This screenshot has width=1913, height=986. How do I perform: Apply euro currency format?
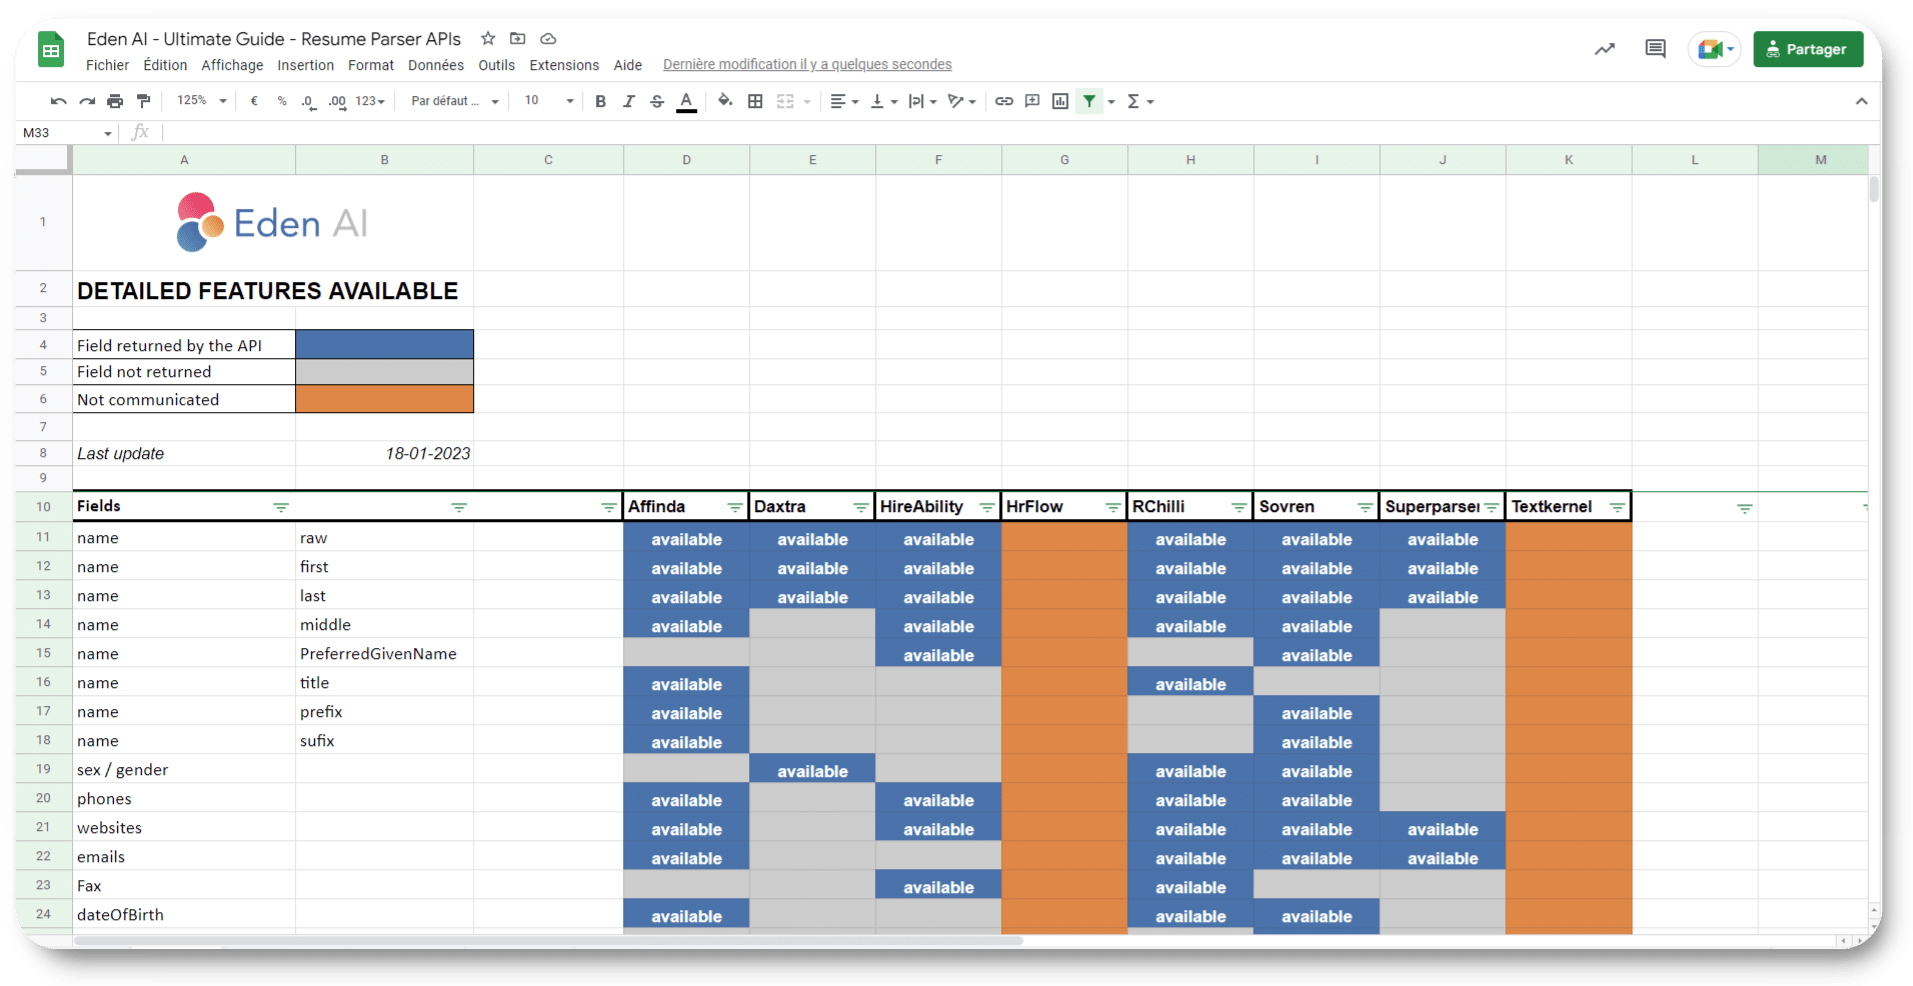click(254, 101)
